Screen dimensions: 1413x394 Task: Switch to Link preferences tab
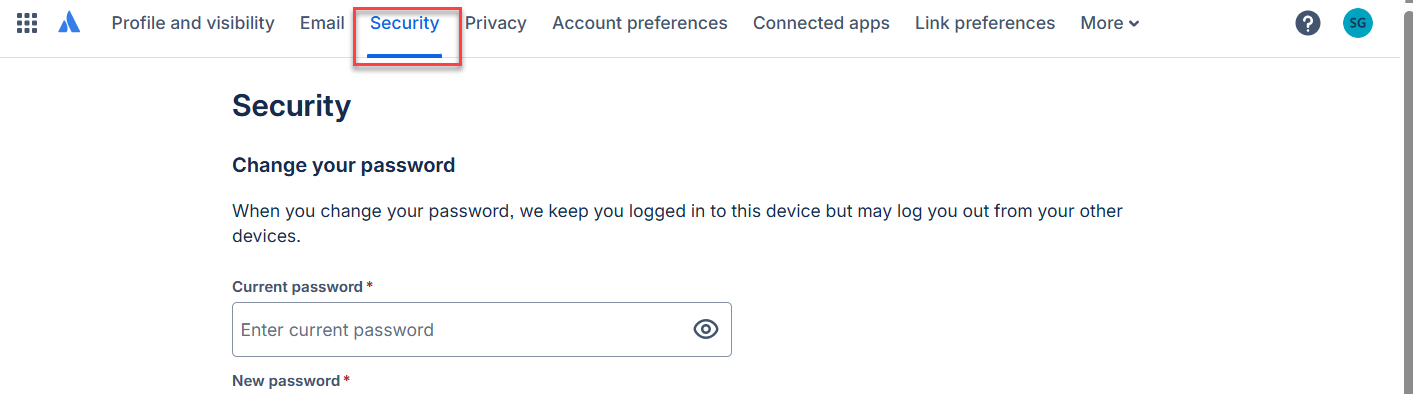pos(985,23)
